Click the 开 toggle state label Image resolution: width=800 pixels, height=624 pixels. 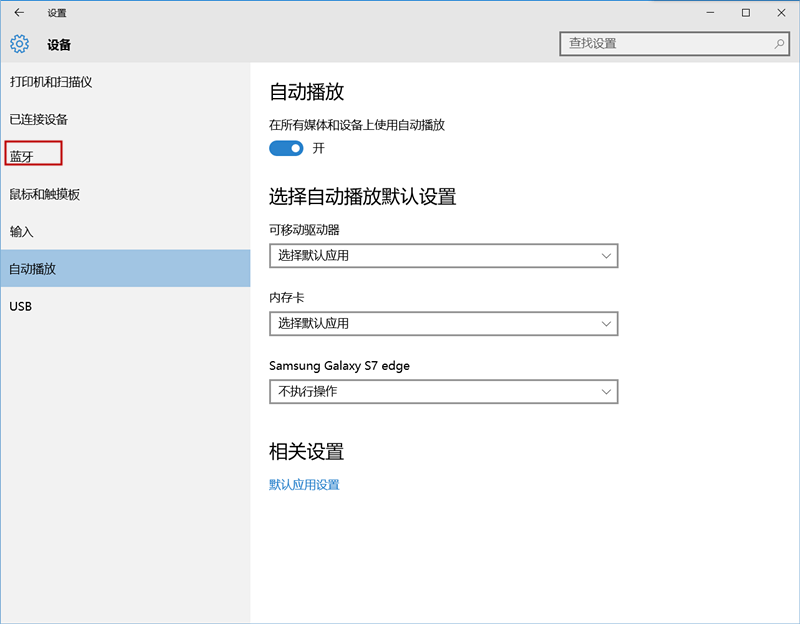[x=319, y=148]
